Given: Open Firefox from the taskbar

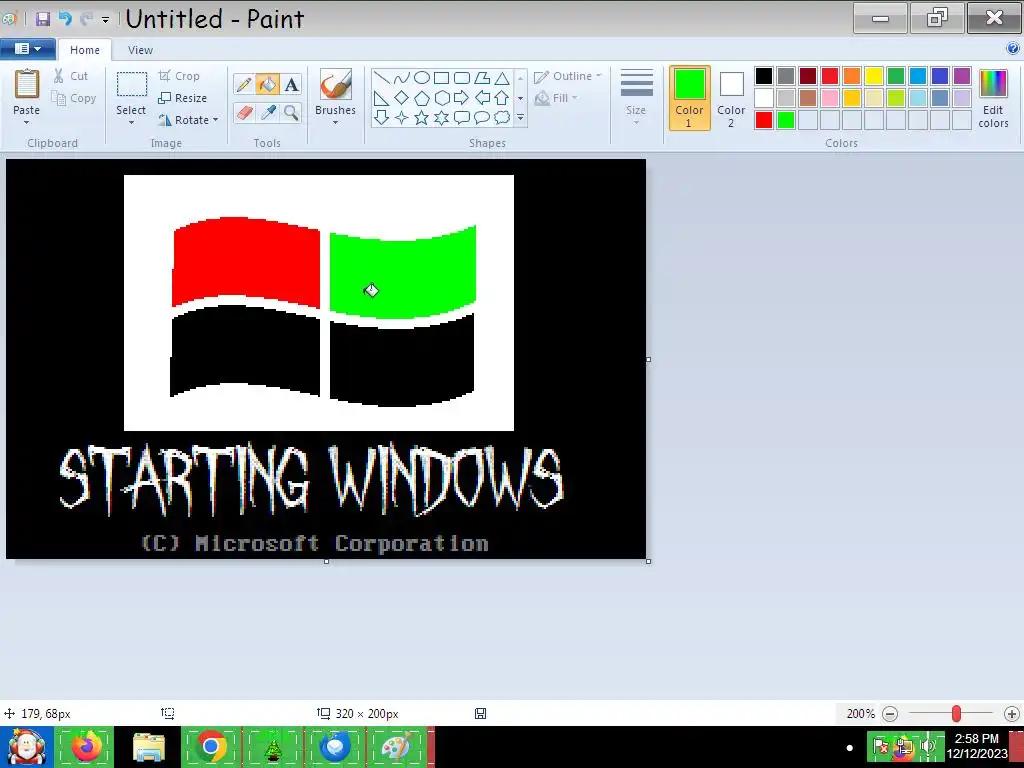Looking at the screenshot, I should point(87,746).
